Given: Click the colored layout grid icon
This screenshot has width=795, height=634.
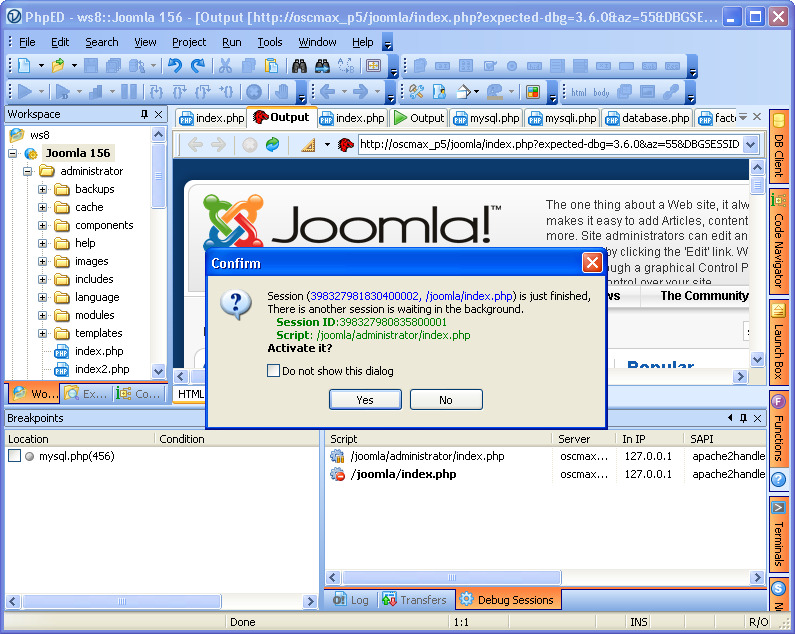Looking at the screenshot, I should tap(532, 92).
